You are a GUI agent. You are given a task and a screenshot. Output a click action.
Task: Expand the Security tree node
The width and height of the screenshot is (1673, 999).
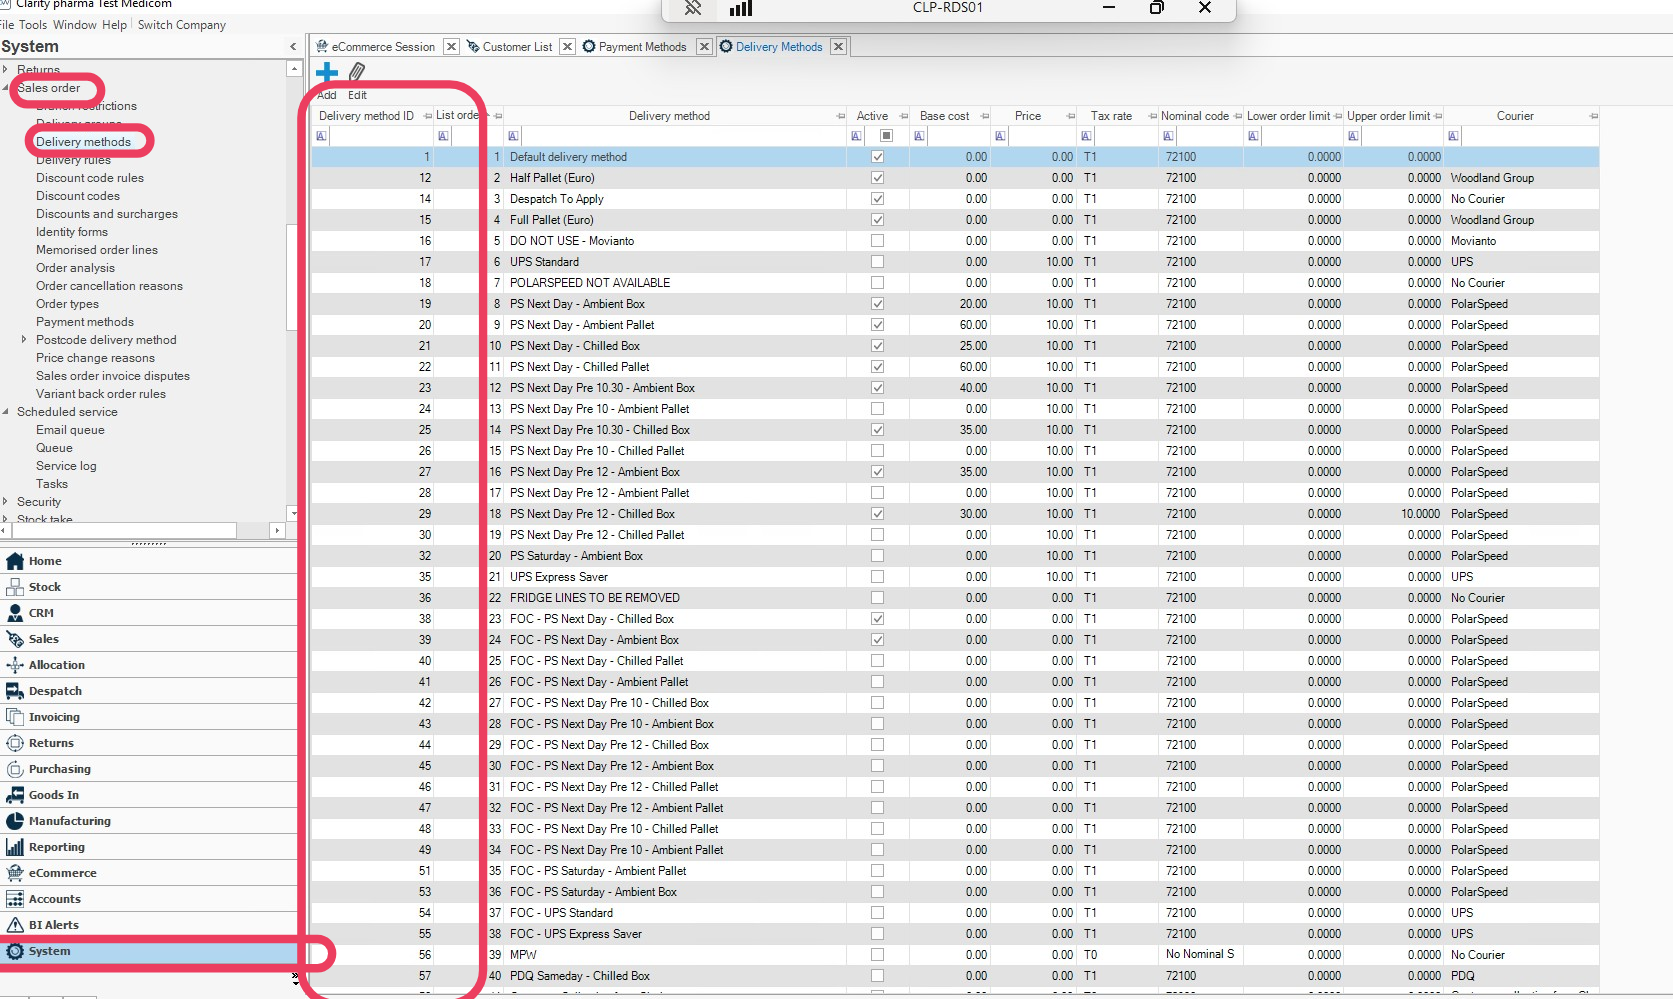6,502
